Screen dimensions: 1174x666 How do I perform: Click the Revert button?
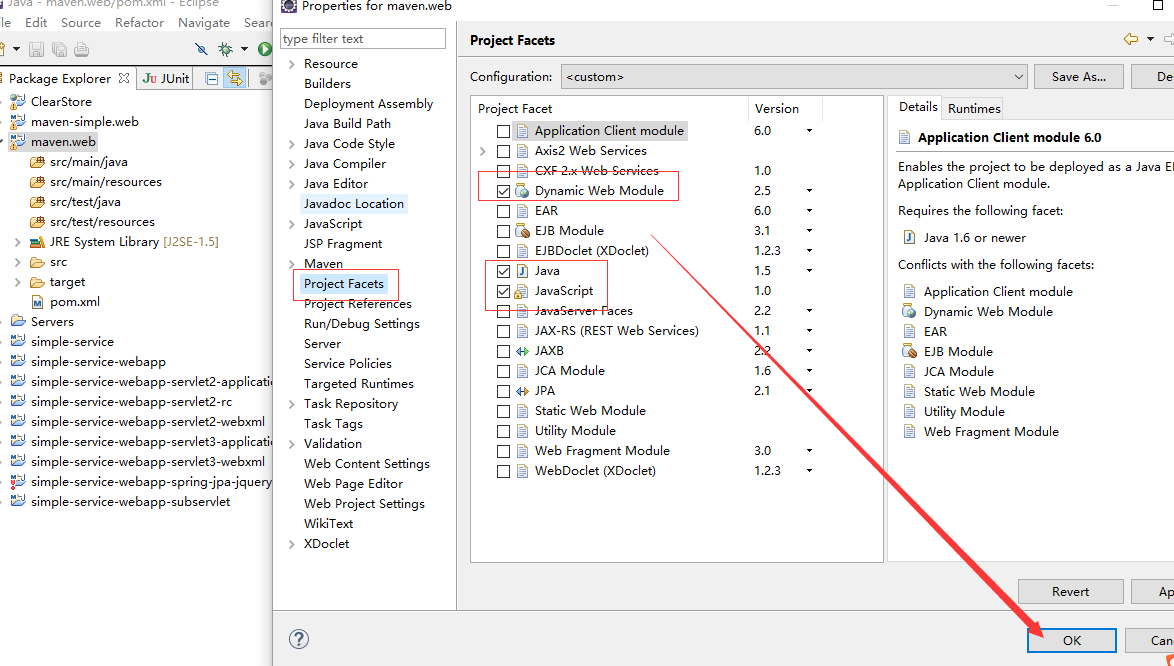pyautogui.click(x=1071, y=591)
